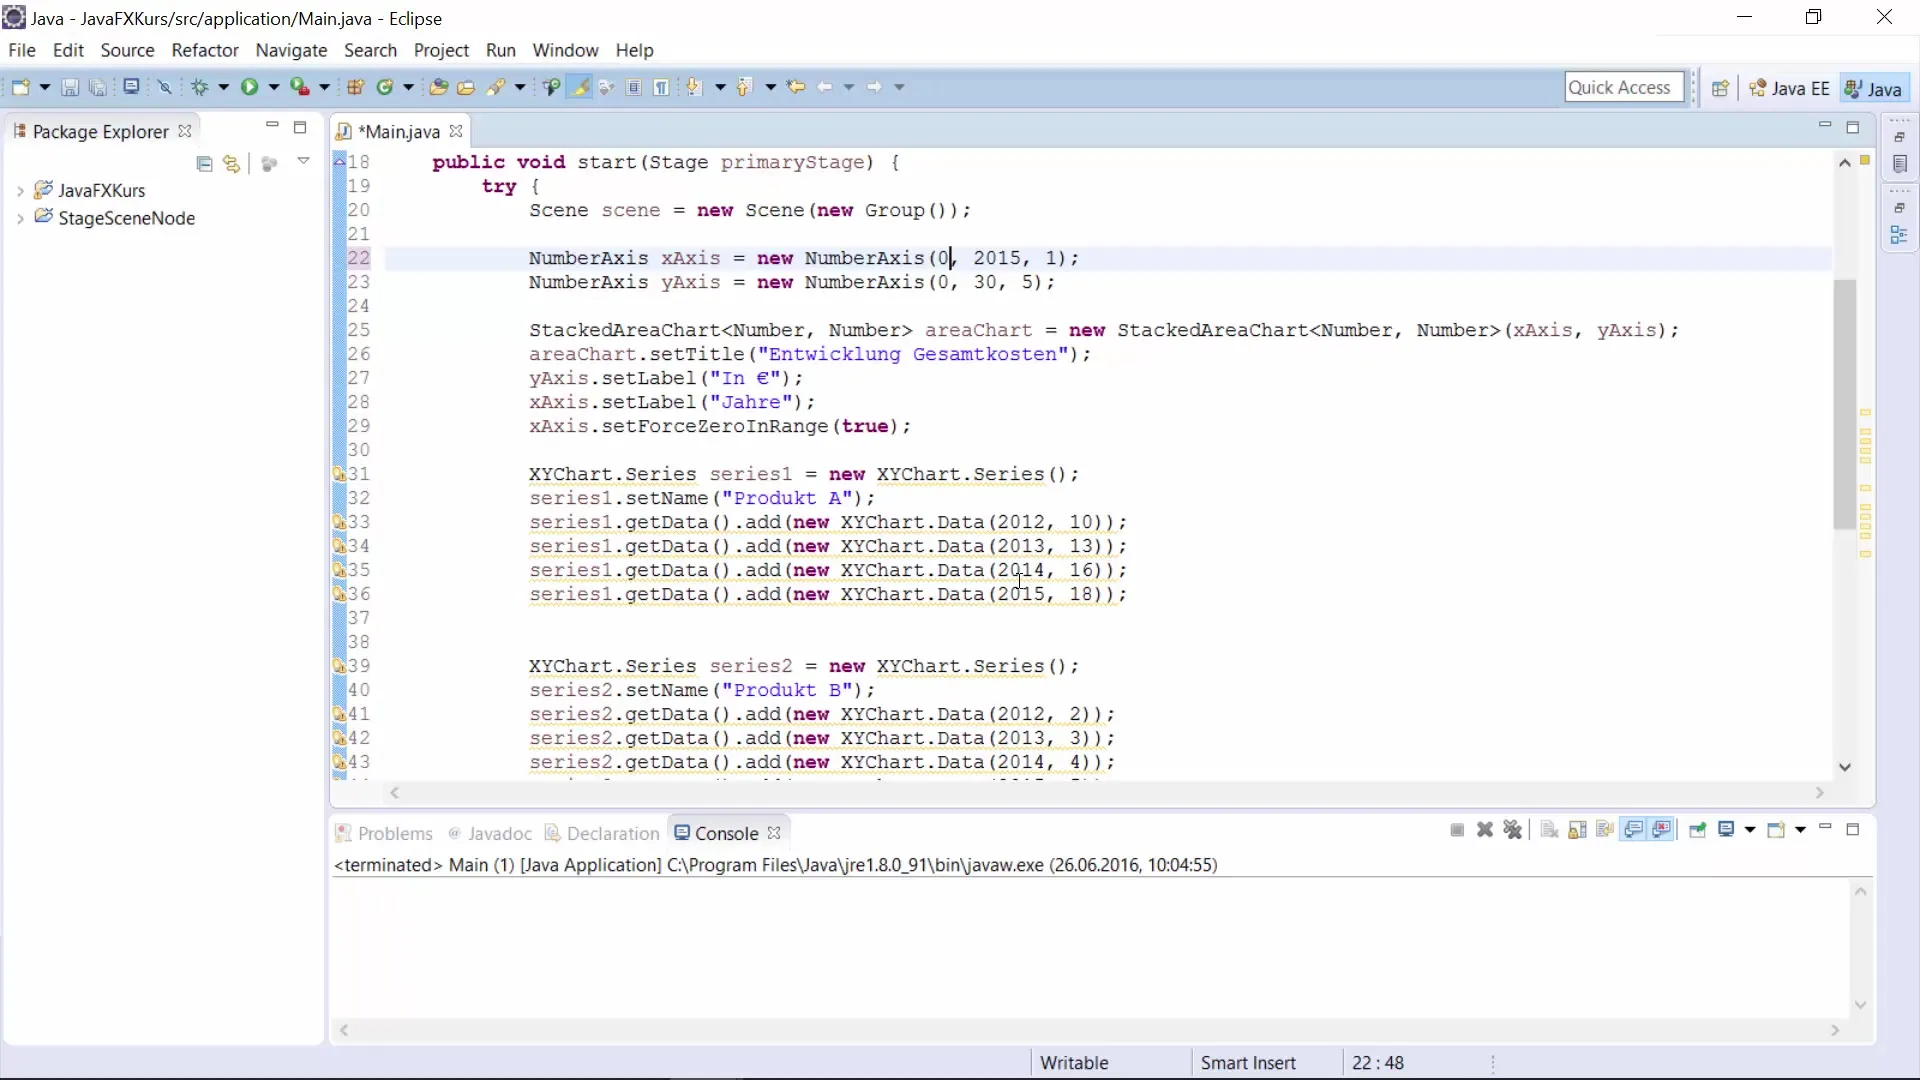
Task: Click Next Annotation toolbar icon
Action: click(694, 88)
